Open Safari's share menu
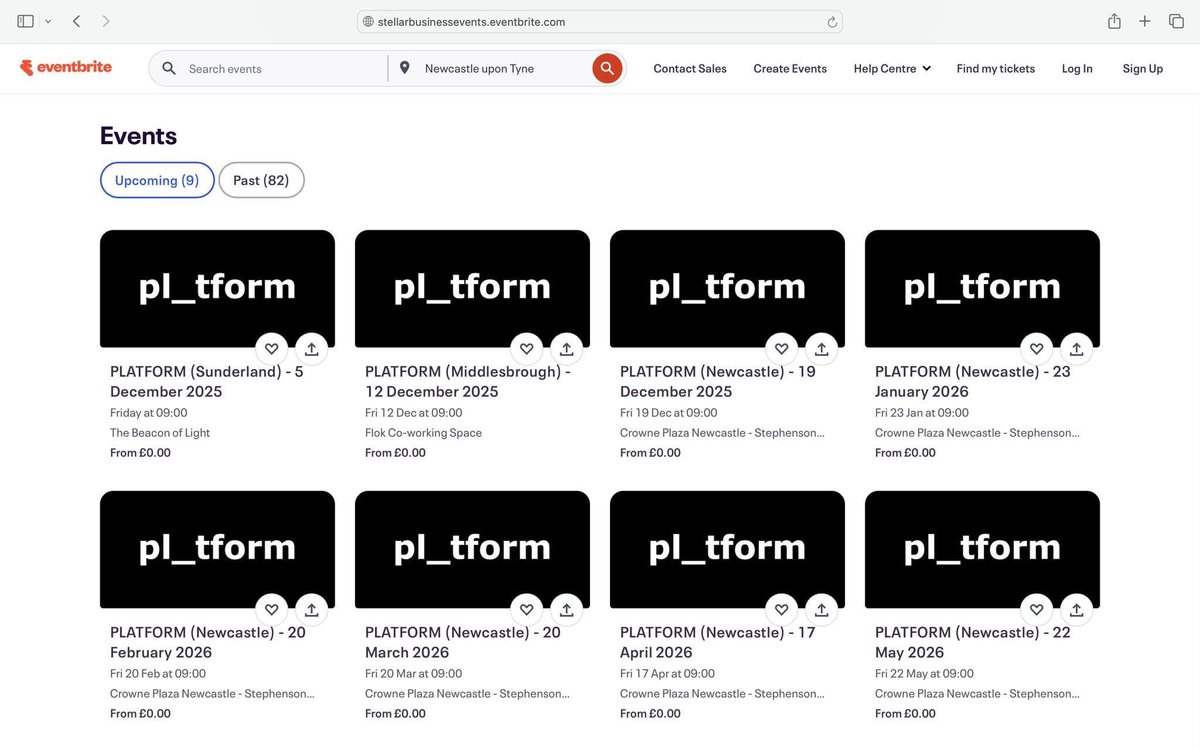The width and height of the screenshot is (1200, 750). pyautogui.click(x=1114, y=21)
